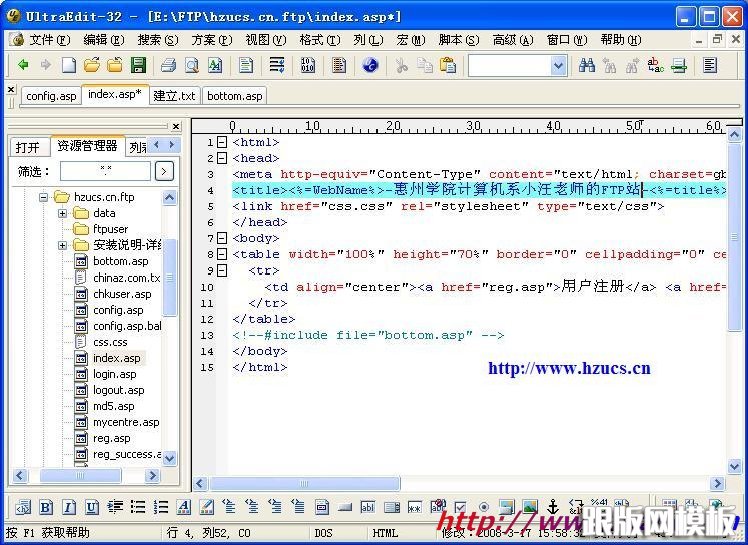Apply bold HTML tag button
The image size is (748, 545).
pyautogui.click(x=46, y=507)
